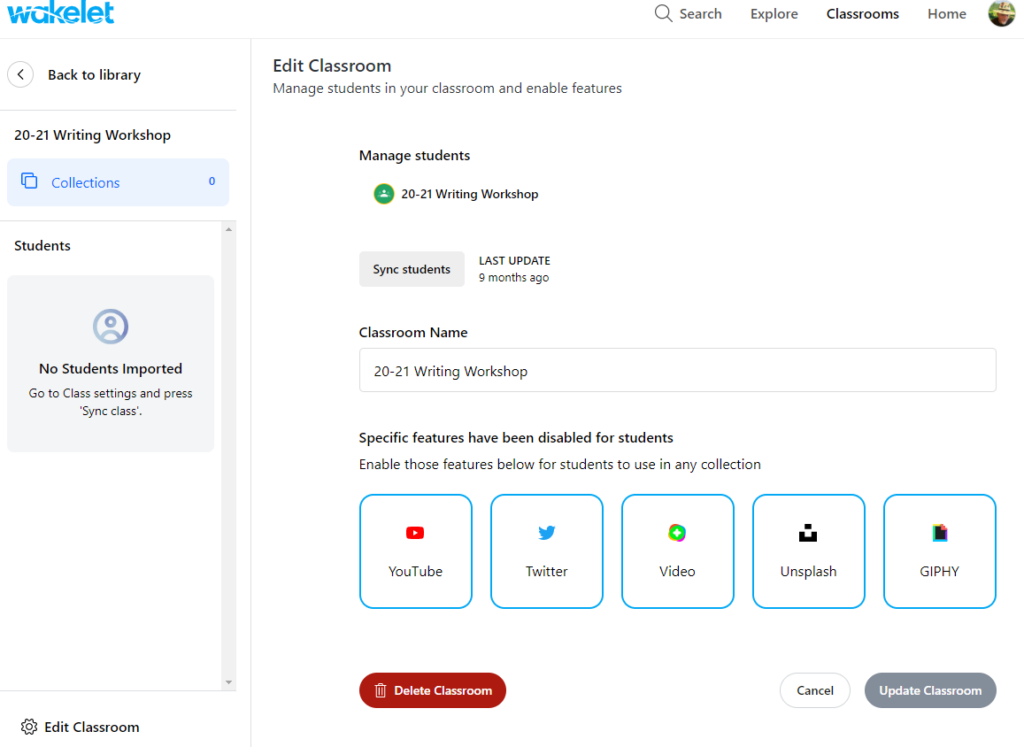The width and height of the screenshot is (1024, 747).
Task: Click the Video feature icon
Action: point(677,533)
